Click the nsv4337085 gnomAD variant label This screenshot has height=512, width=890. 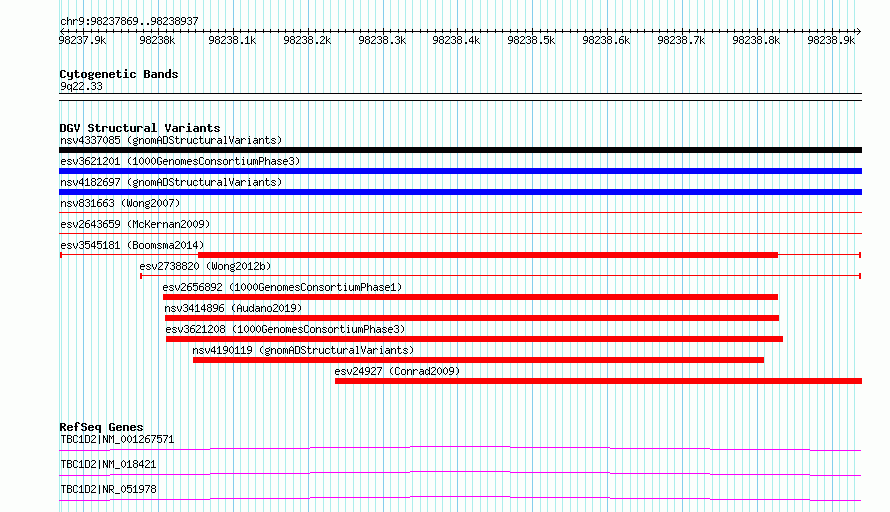tap(171, 140)
